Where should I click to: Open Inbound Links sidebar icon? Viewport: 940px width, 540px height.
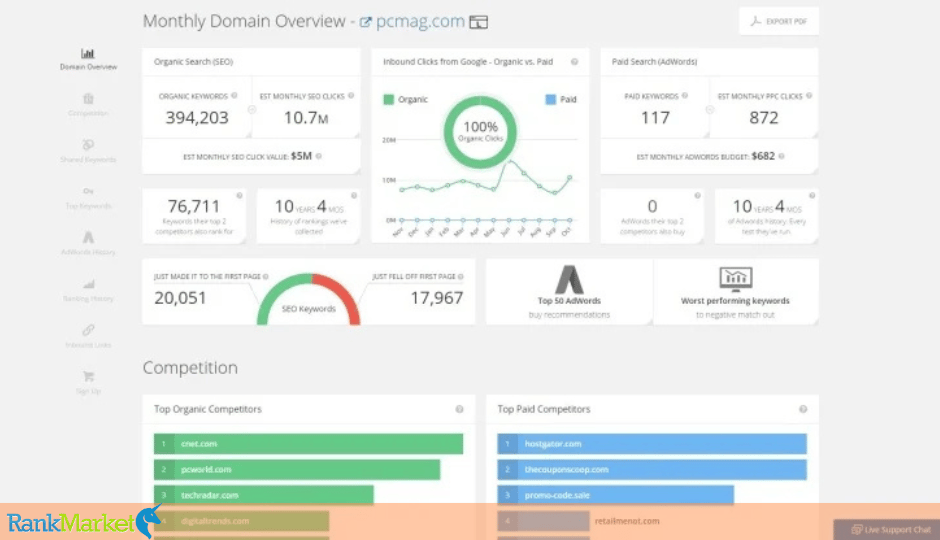tap(88, 330)
